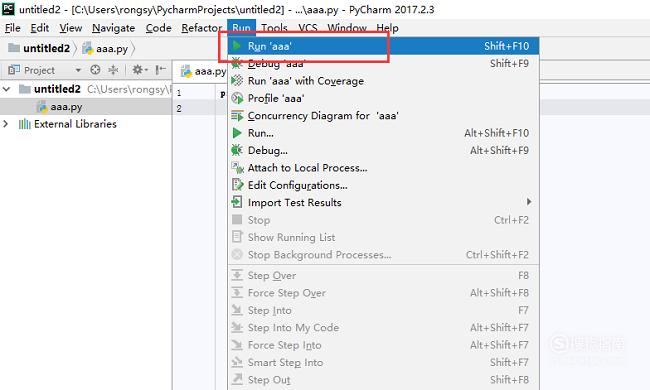Click the Edit Configurations icon
This screenshot has height=390, width=650.
click(x=237, y=185)
